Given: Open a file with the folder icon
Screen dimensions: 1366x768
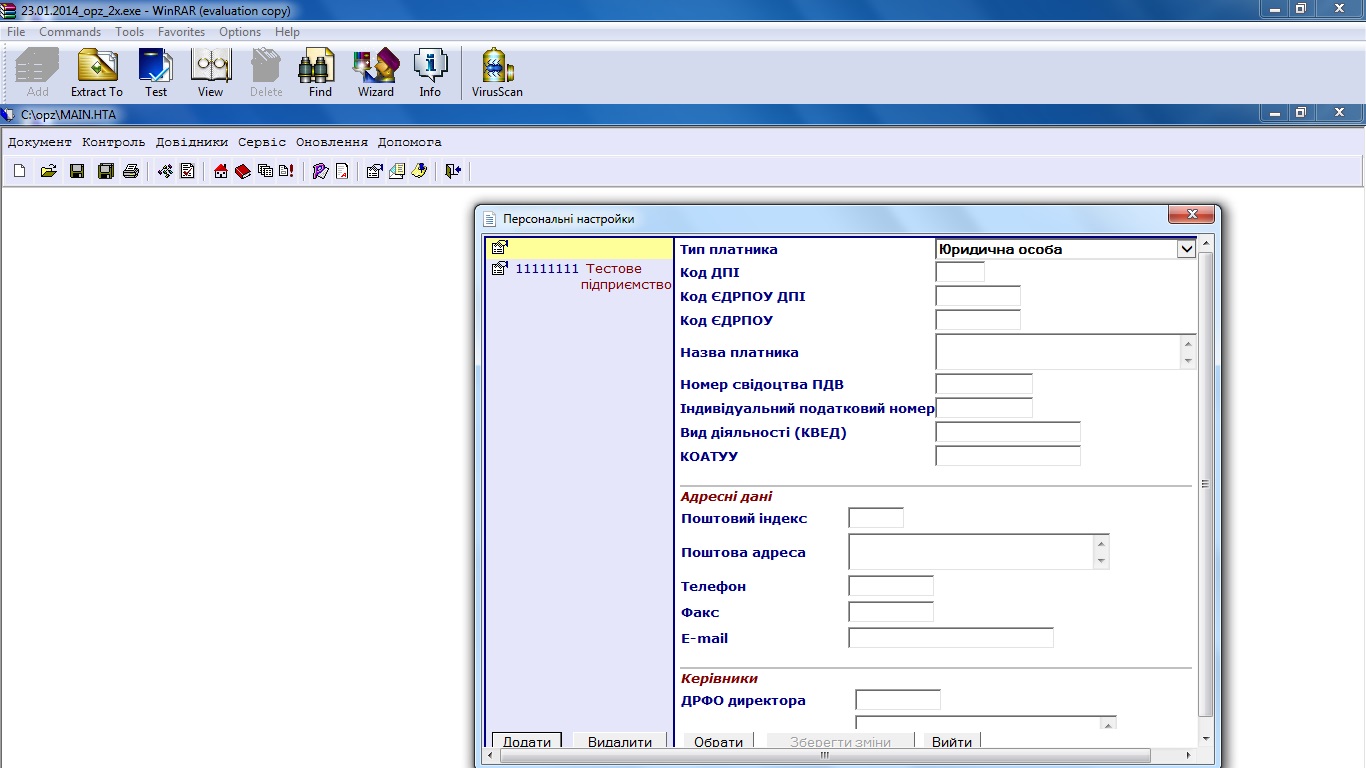Looking at the screenshot, I should click(x=48, y=171).
